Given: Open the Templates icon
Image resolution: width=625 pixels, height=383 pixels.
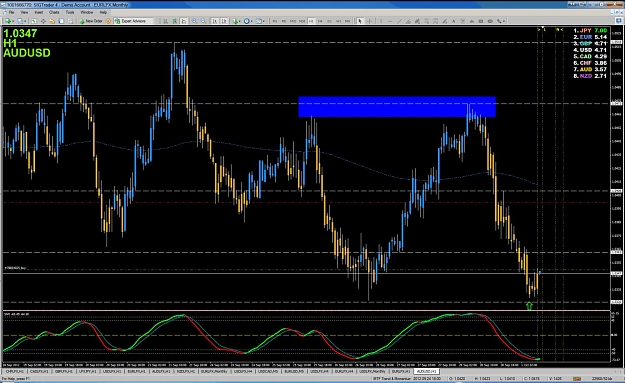Looking at the screenshot, I should (x=259, y=21).
